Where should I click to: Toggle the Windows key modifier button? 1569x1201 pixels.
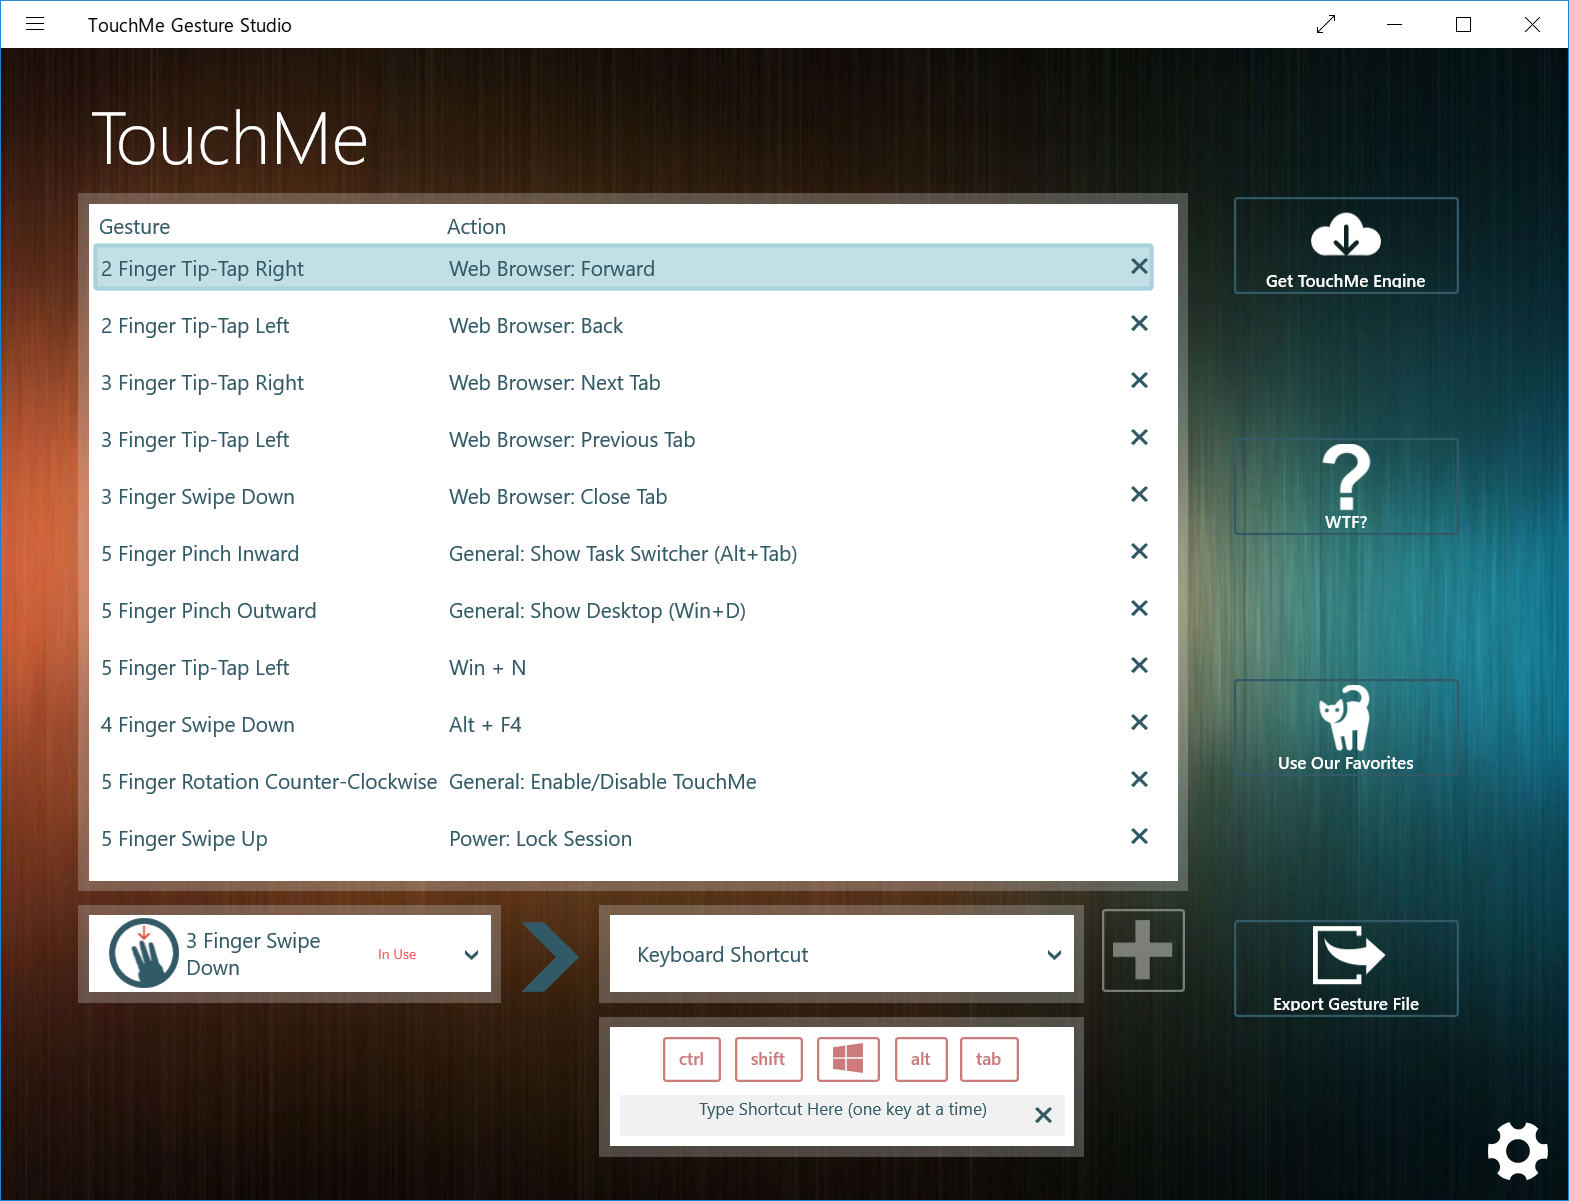click(848, 1059)
